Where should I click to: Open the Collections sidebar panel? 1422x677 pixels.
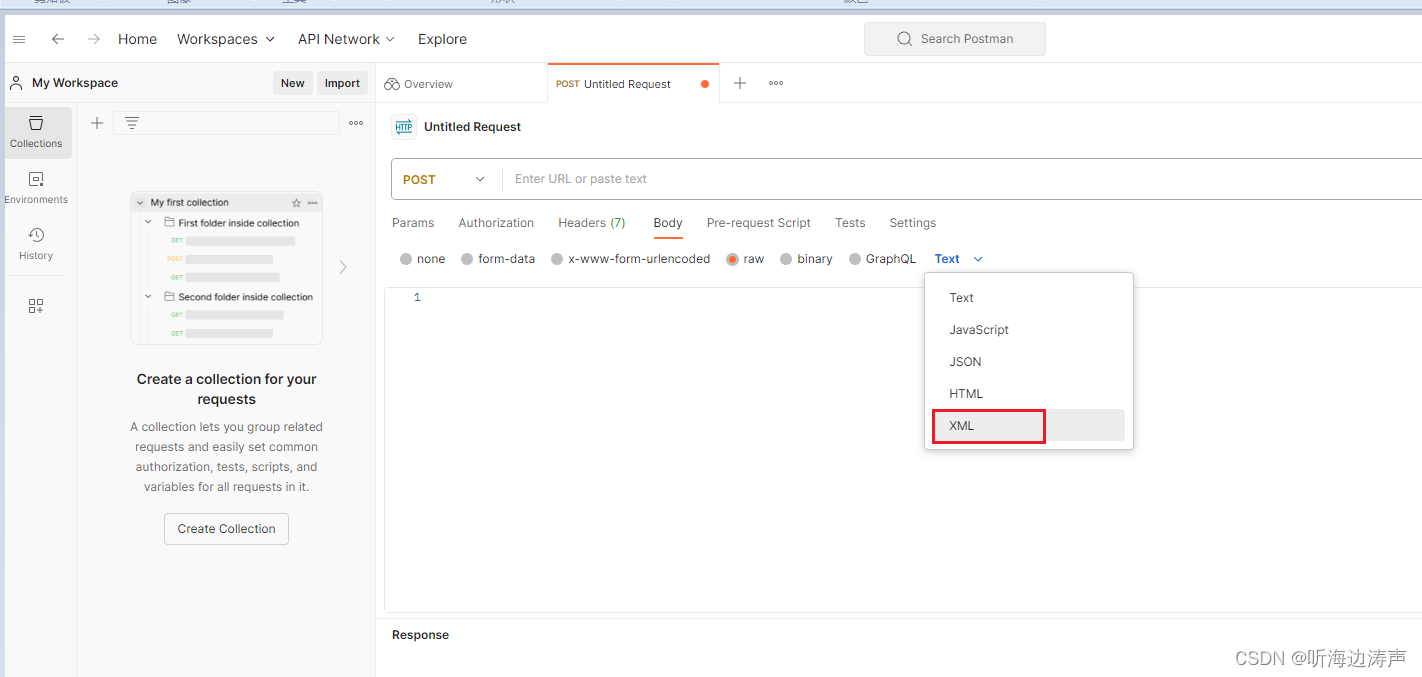pos(36,132)
